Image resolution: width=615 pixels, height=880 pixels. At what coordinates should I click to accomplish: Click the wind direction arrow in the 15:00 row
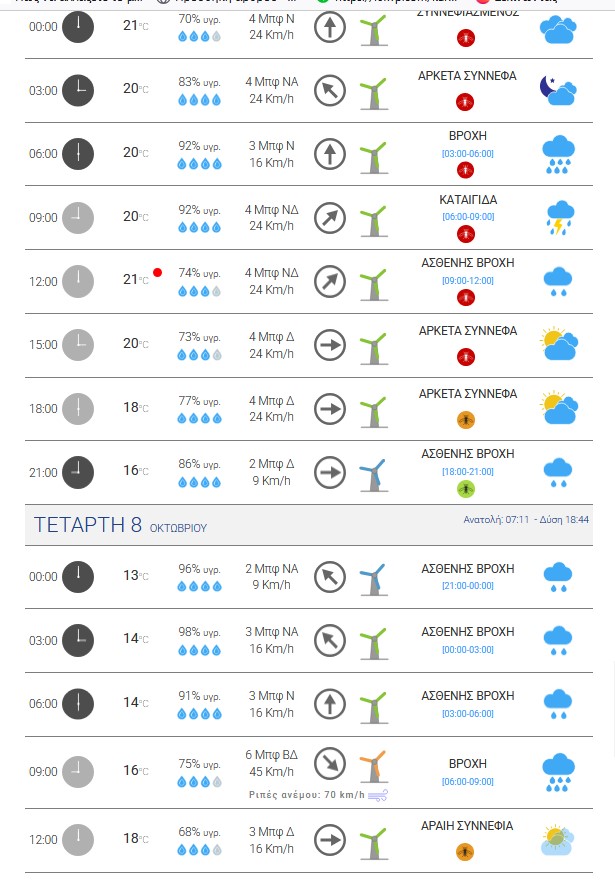[x=329, y=345]
